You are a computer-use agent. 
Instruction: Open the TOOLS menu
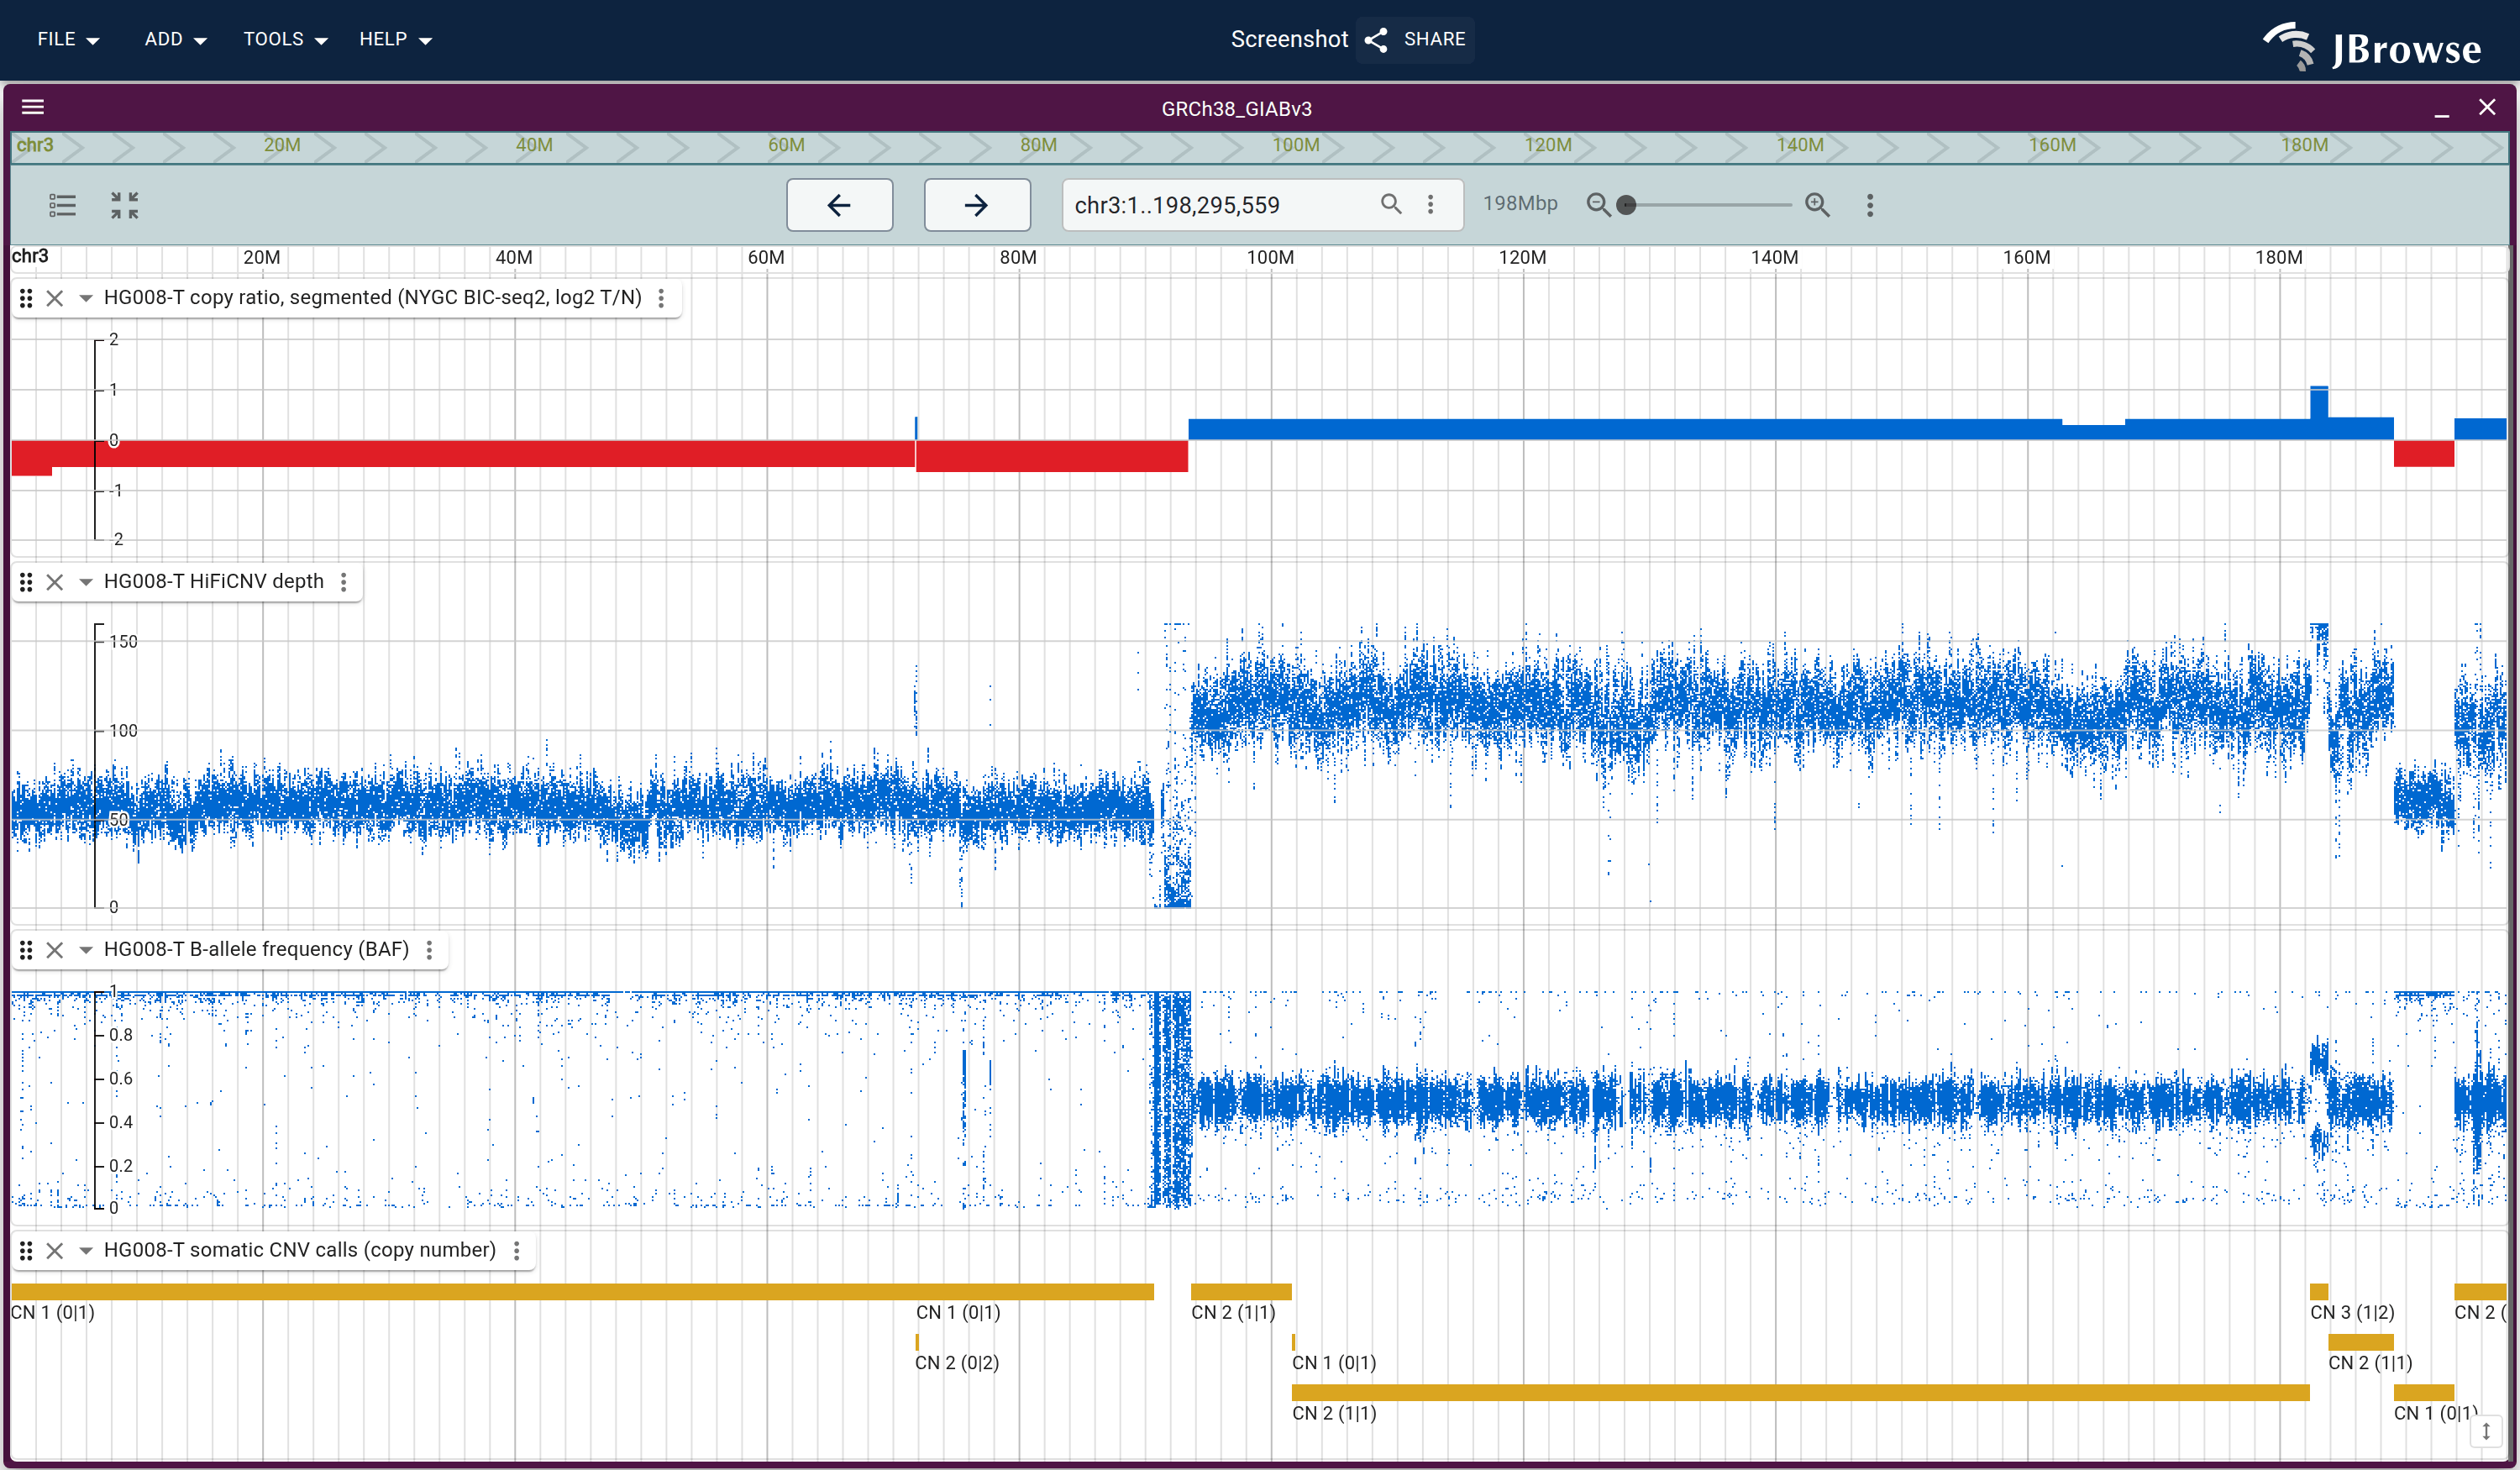pyautogui.click(x=285, y=39)
